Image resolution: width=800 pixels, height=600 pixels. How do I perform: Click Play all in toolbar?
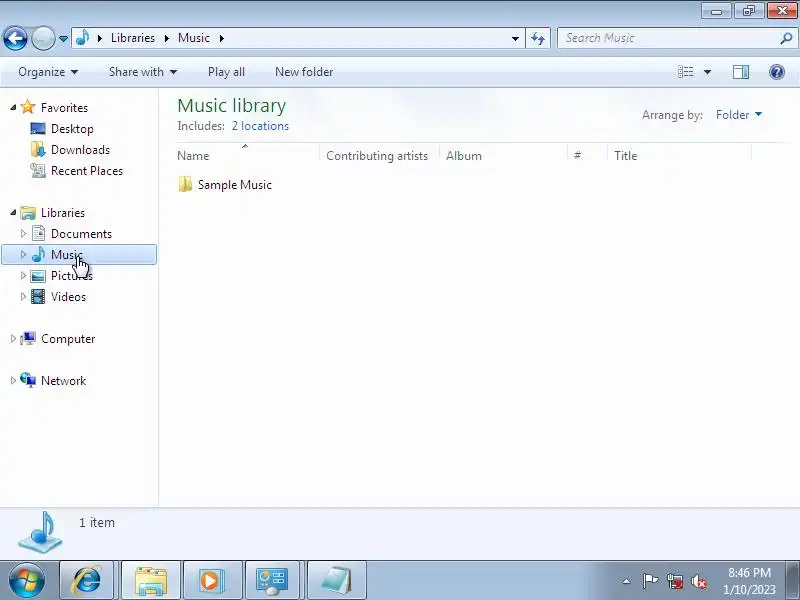(x=226, y=72)
